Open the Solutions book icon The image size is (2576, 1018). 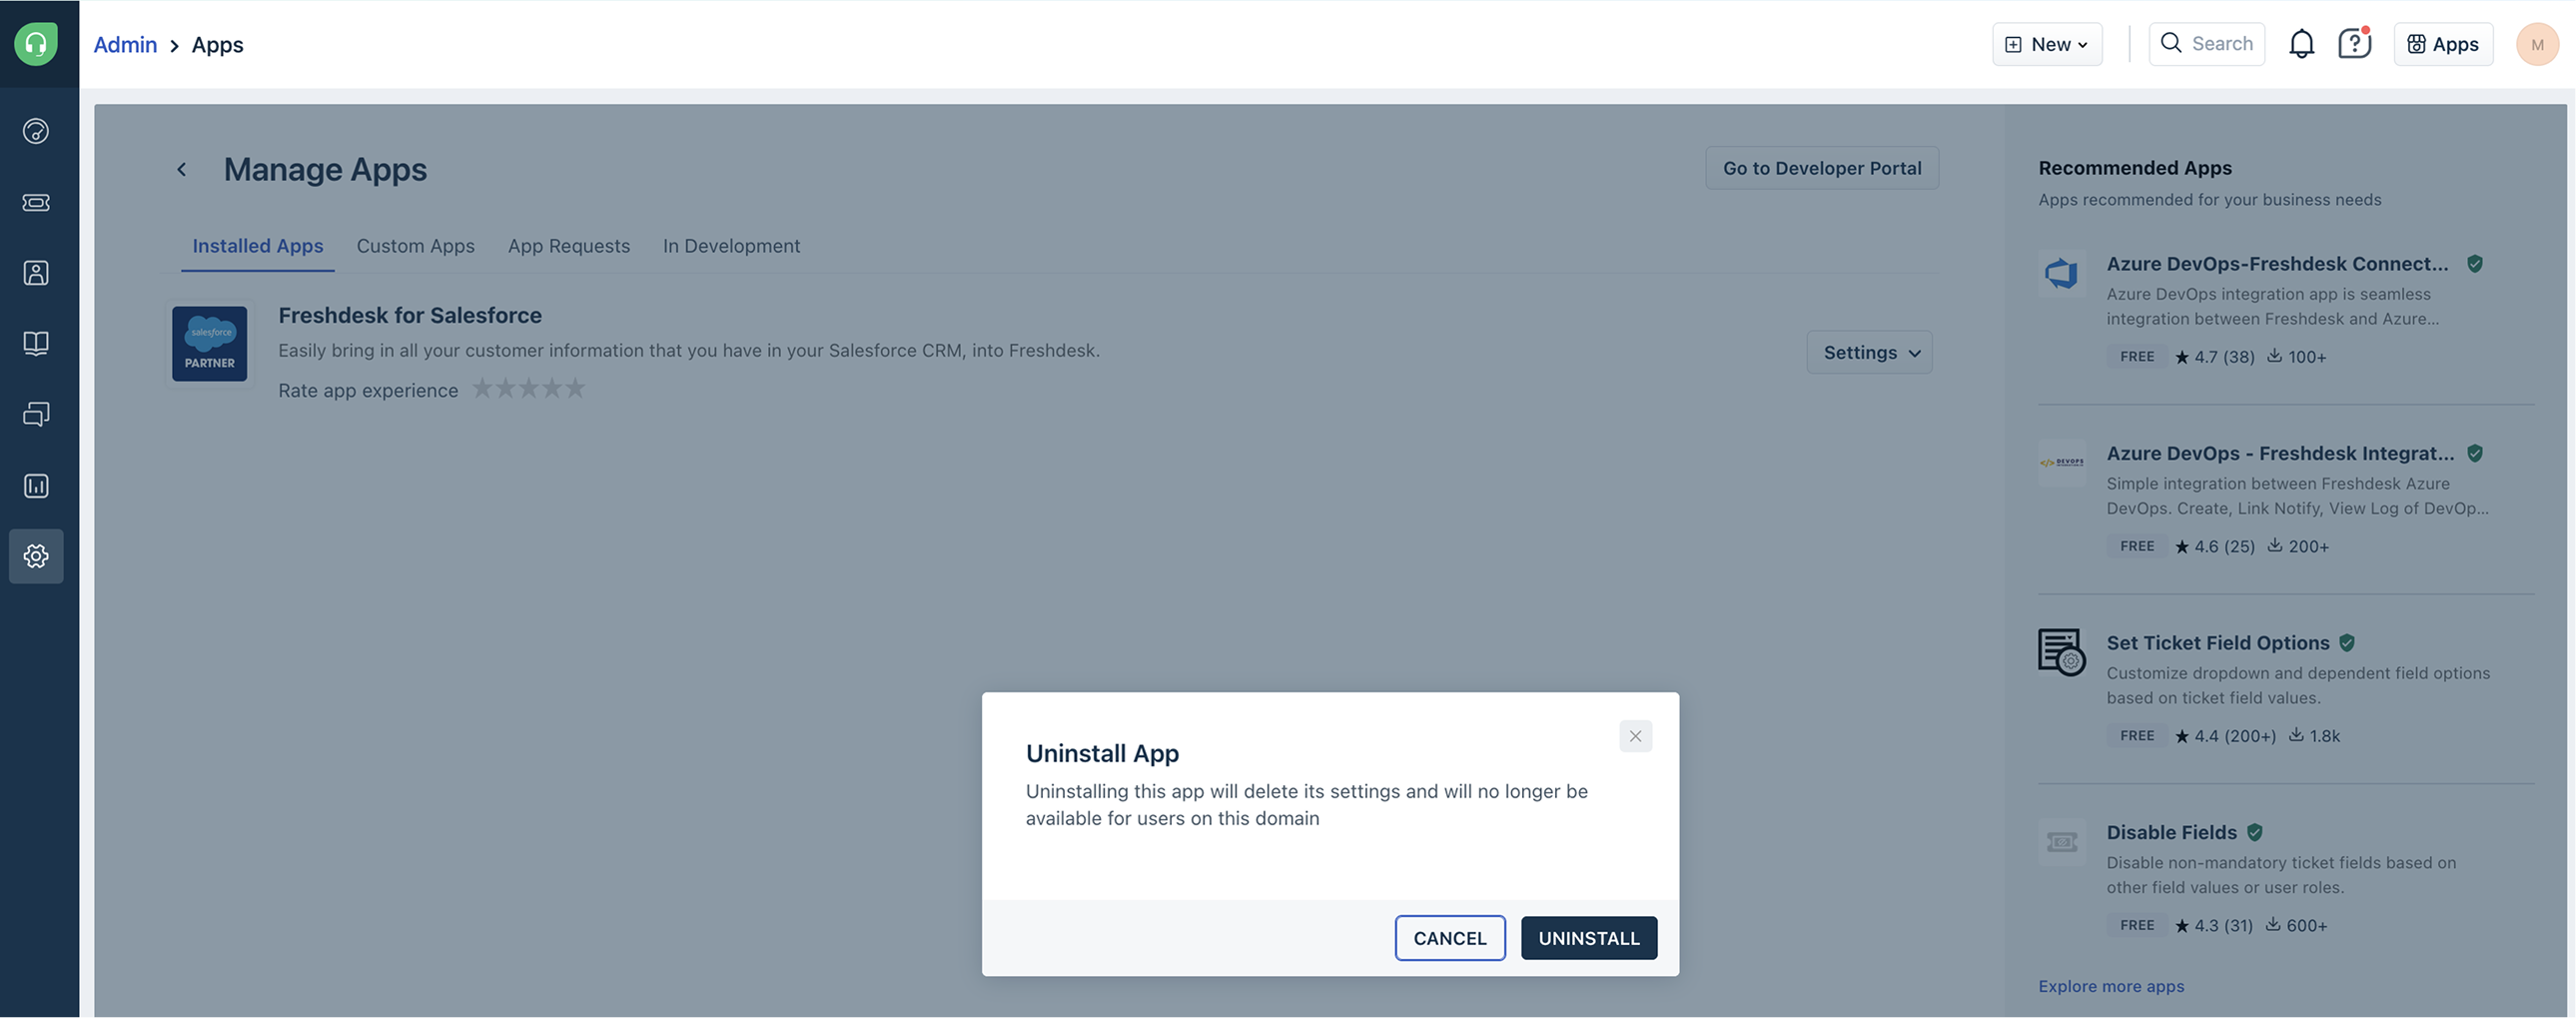coord(36,343)
